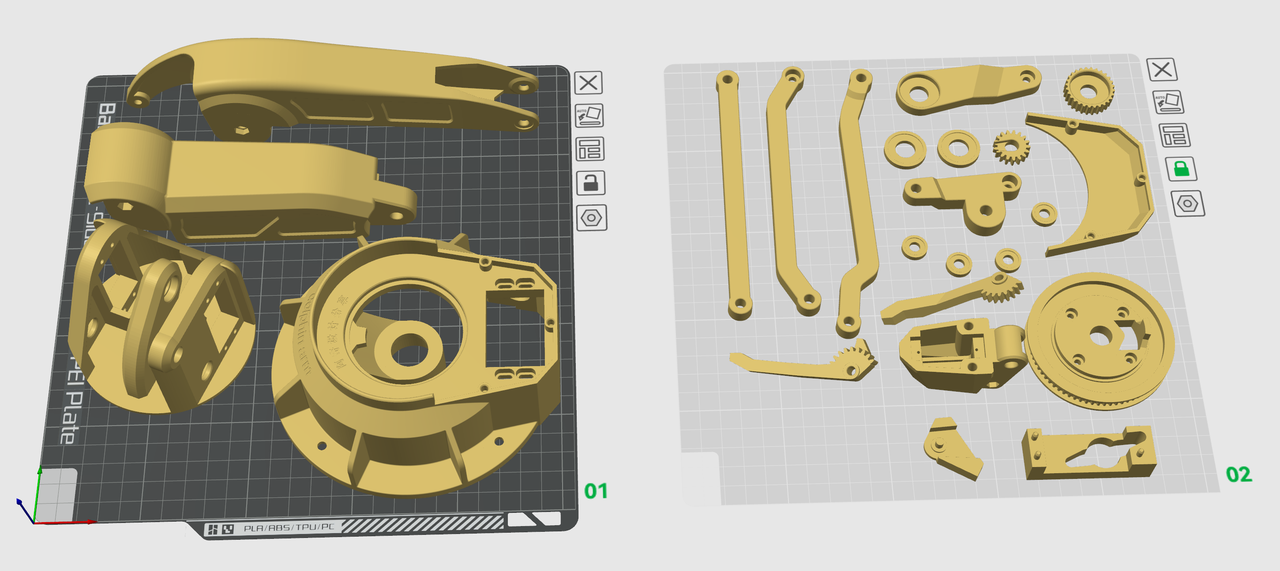Viewport: 1280px width, 571px height.
Task: Select the small gear in top-right of plate 02
Action: pos(1083,92)
